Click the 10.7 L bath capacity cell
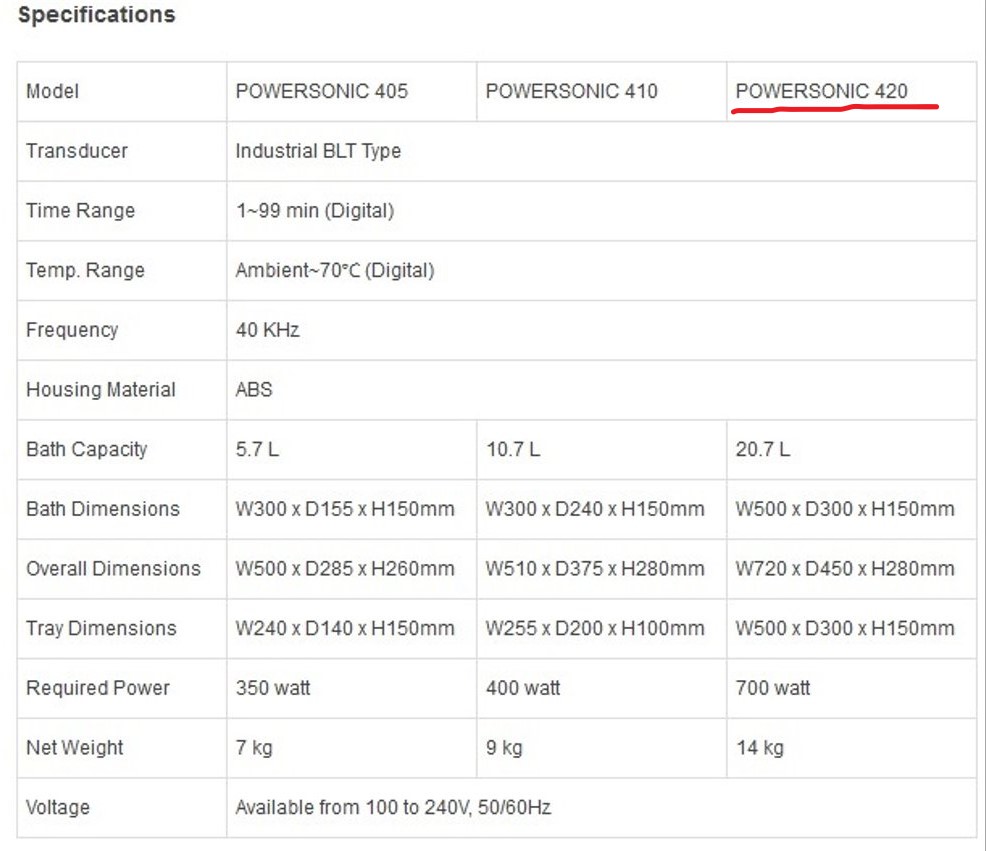Image resolution: width=986 pixels, height=851 pixels. point(512,450)
